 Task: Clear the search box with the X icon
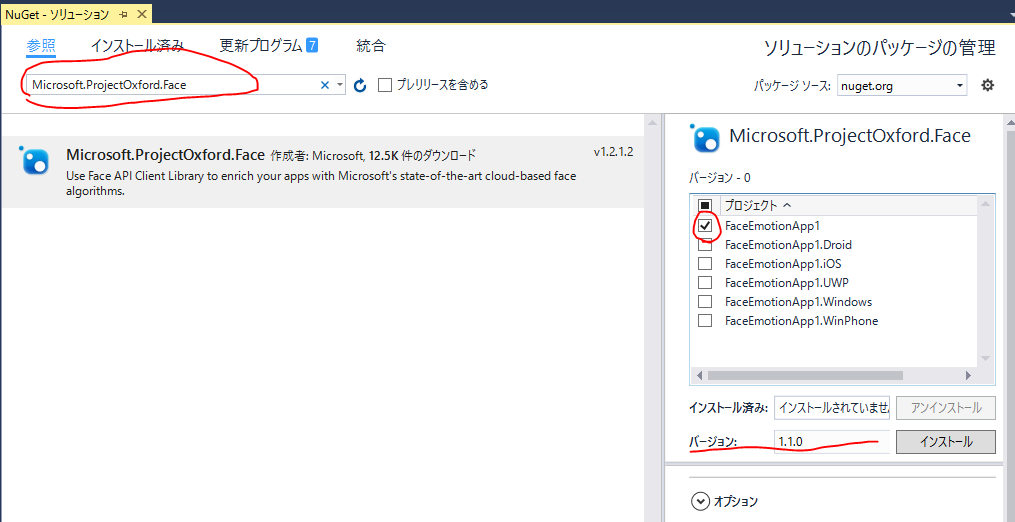[x=326, y=85]
